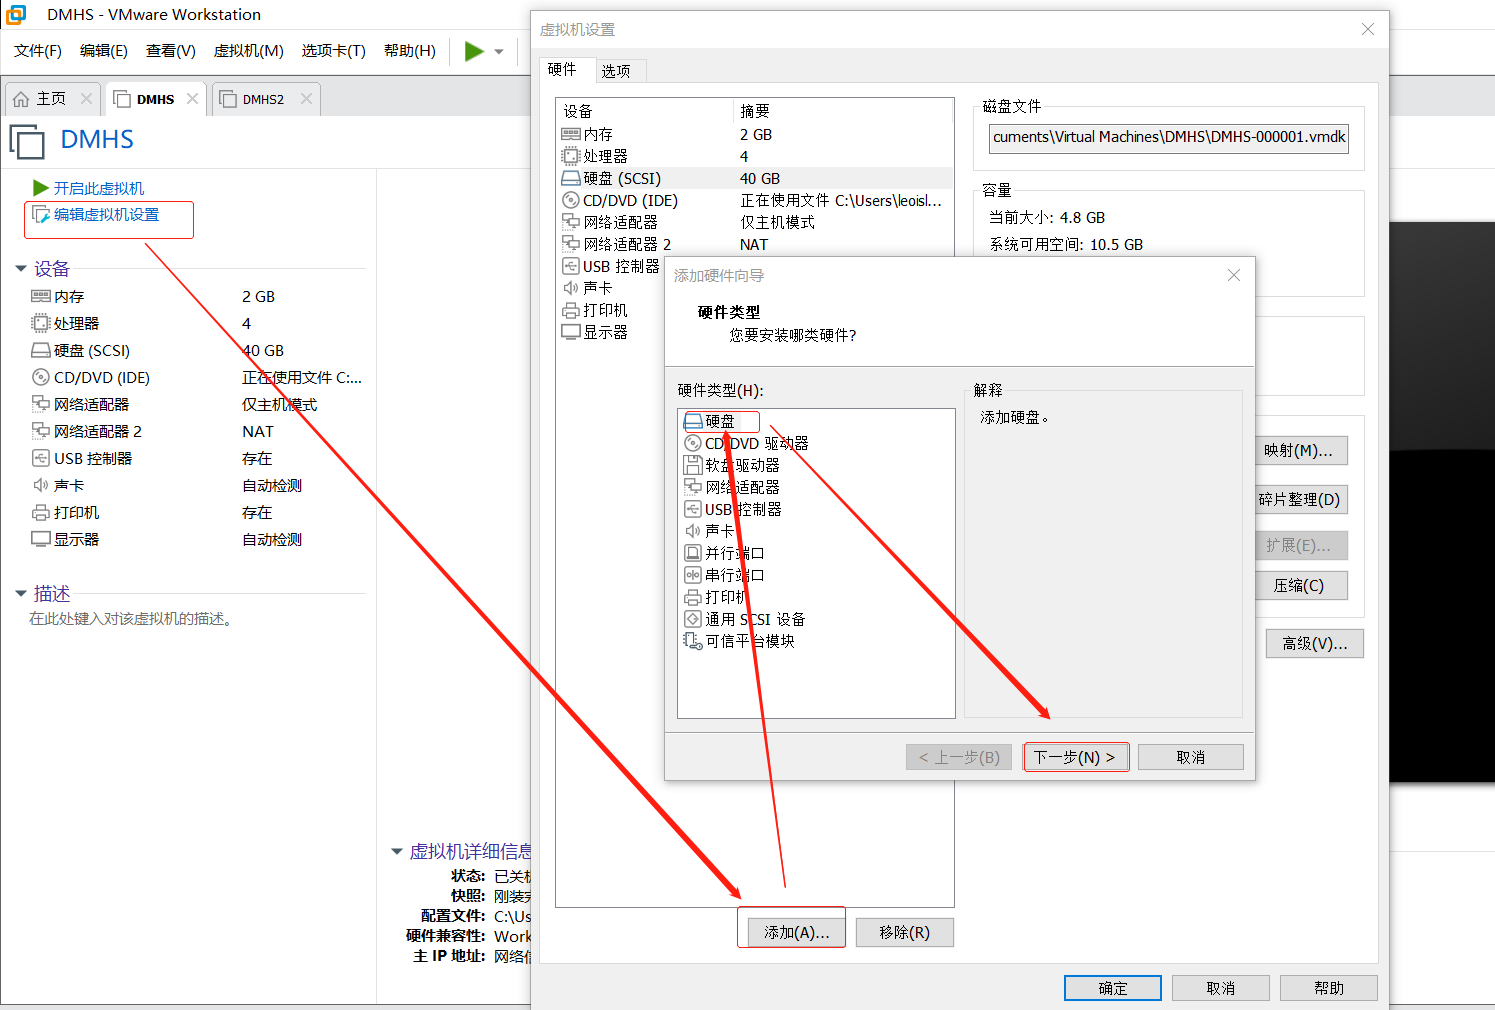This screenshot has width=1495, height=1010.
Task: Select the 网络适配器 hardware type
Action: click(744, 487)
